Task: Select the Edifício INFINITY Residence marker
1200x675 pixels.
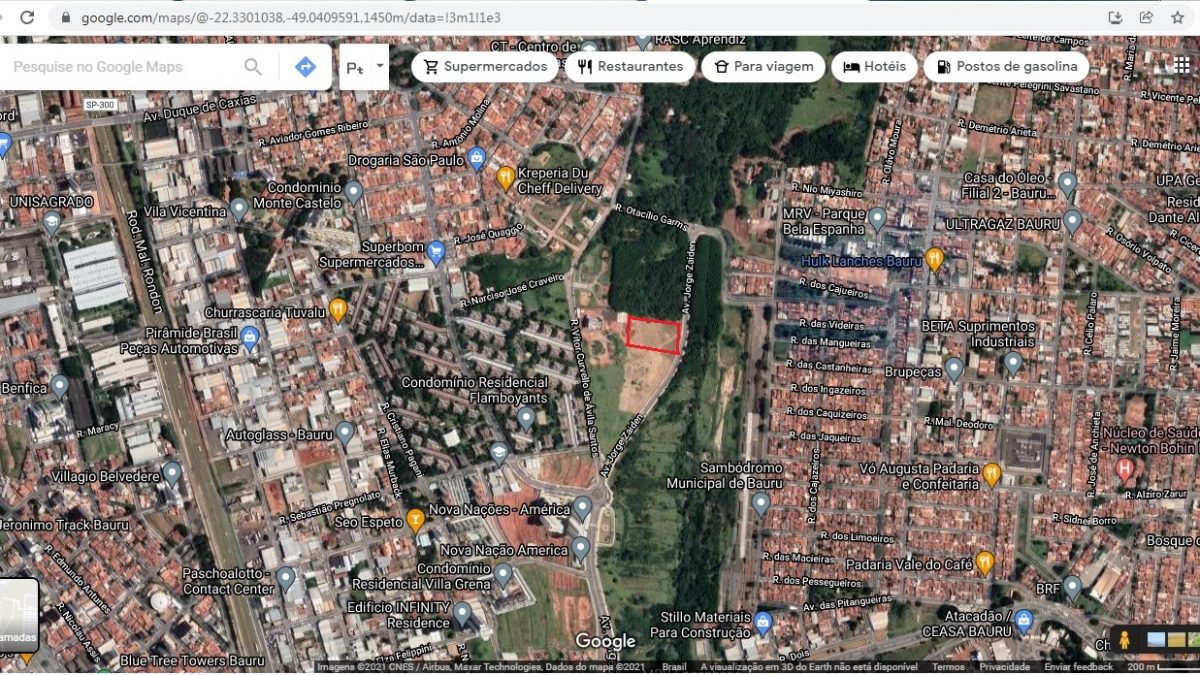Action: click(462, 614)
